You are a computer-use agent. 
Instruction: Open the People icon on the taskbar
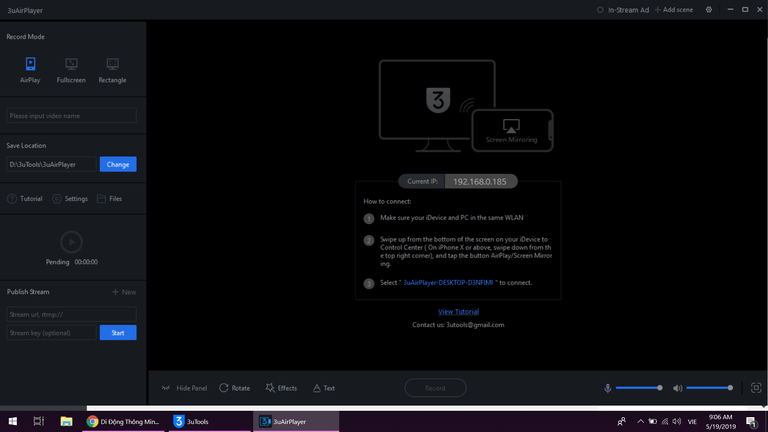(x=622, y=421)
